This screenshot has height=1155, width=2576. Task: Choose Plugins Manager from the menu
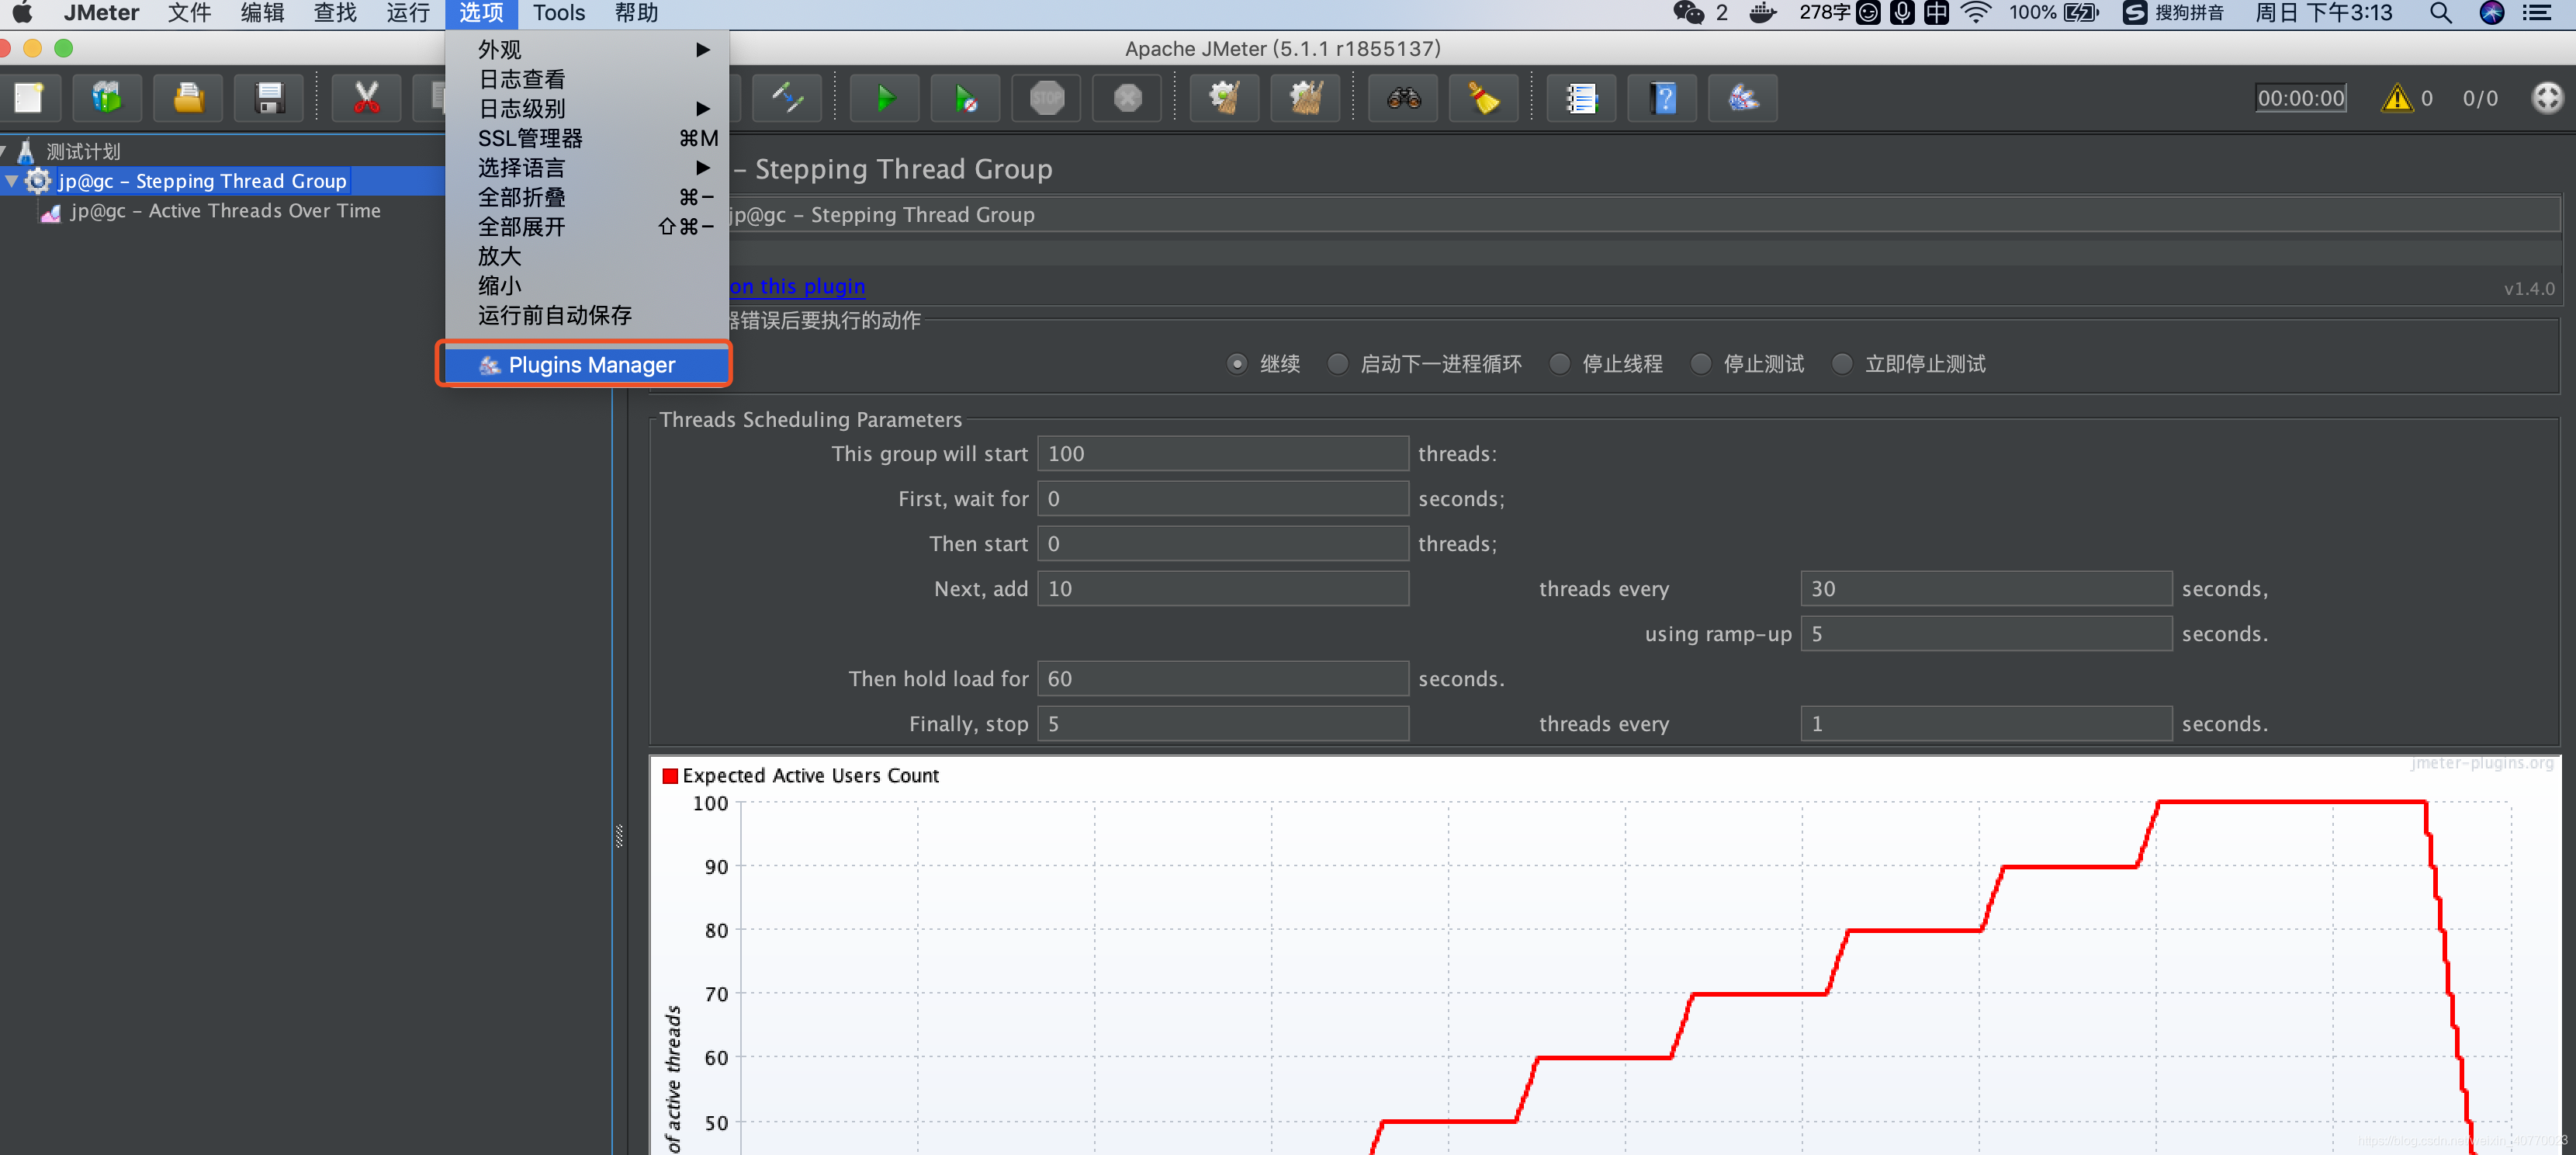pyautogui.click(x=587, y=365)
